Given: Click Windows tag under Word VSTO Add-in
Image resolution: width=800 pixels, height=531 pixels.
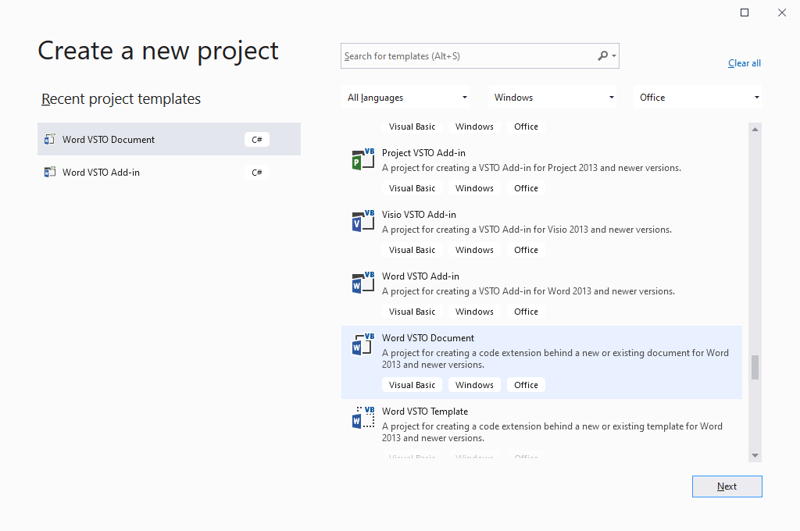Looking at the screenshot, I should pos(474,312).
